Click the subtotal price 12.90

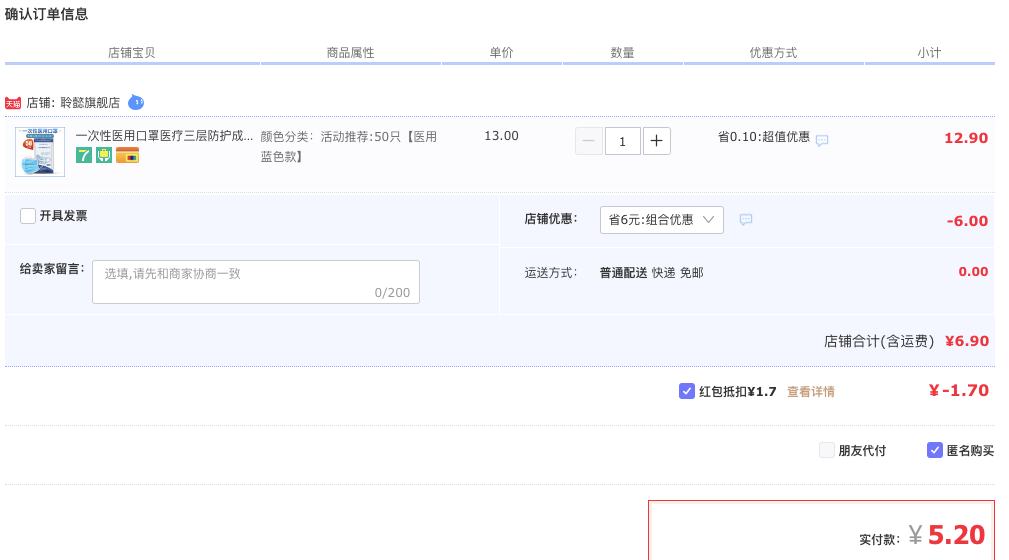[966, 138]
